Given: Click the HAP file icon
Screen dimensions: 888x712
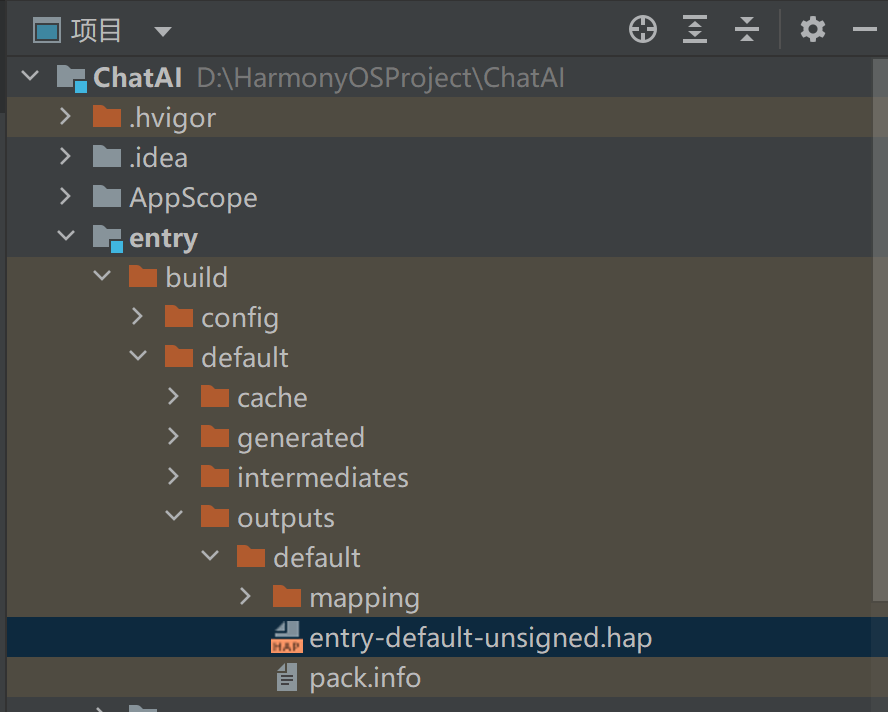Looking at the screenshot, I should pos(287,637).
